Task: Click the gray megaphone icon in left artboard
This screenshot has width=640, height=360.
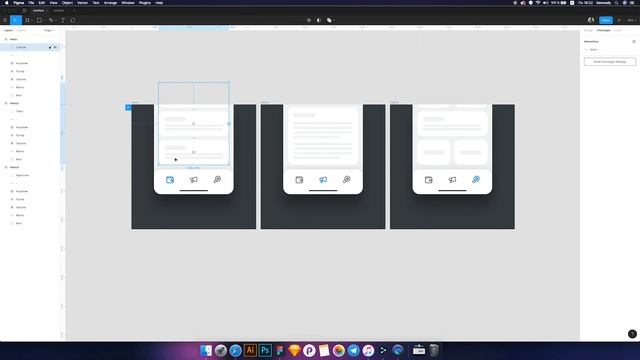Action: [193, 180]
